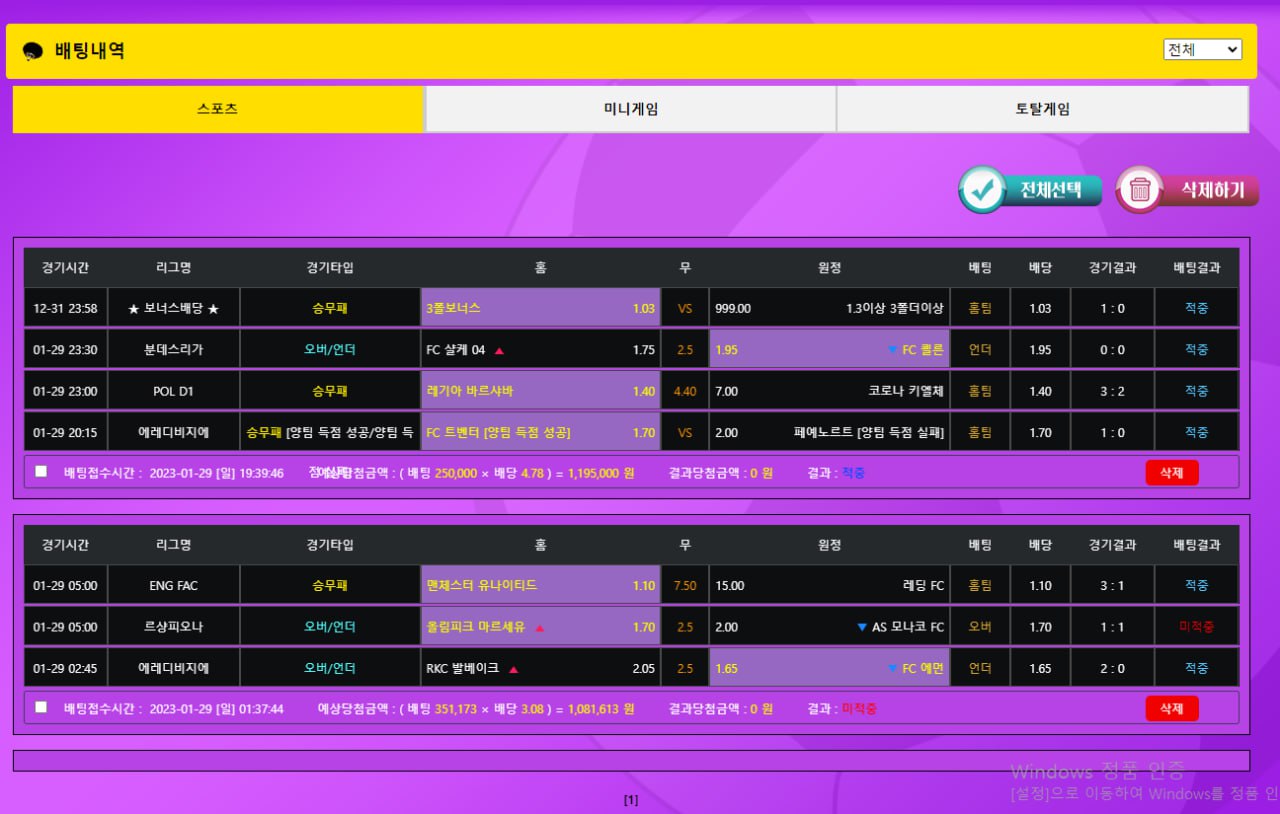Switch to the 토탈게임 tab
1280x814 pixels.
(1042, 109)
